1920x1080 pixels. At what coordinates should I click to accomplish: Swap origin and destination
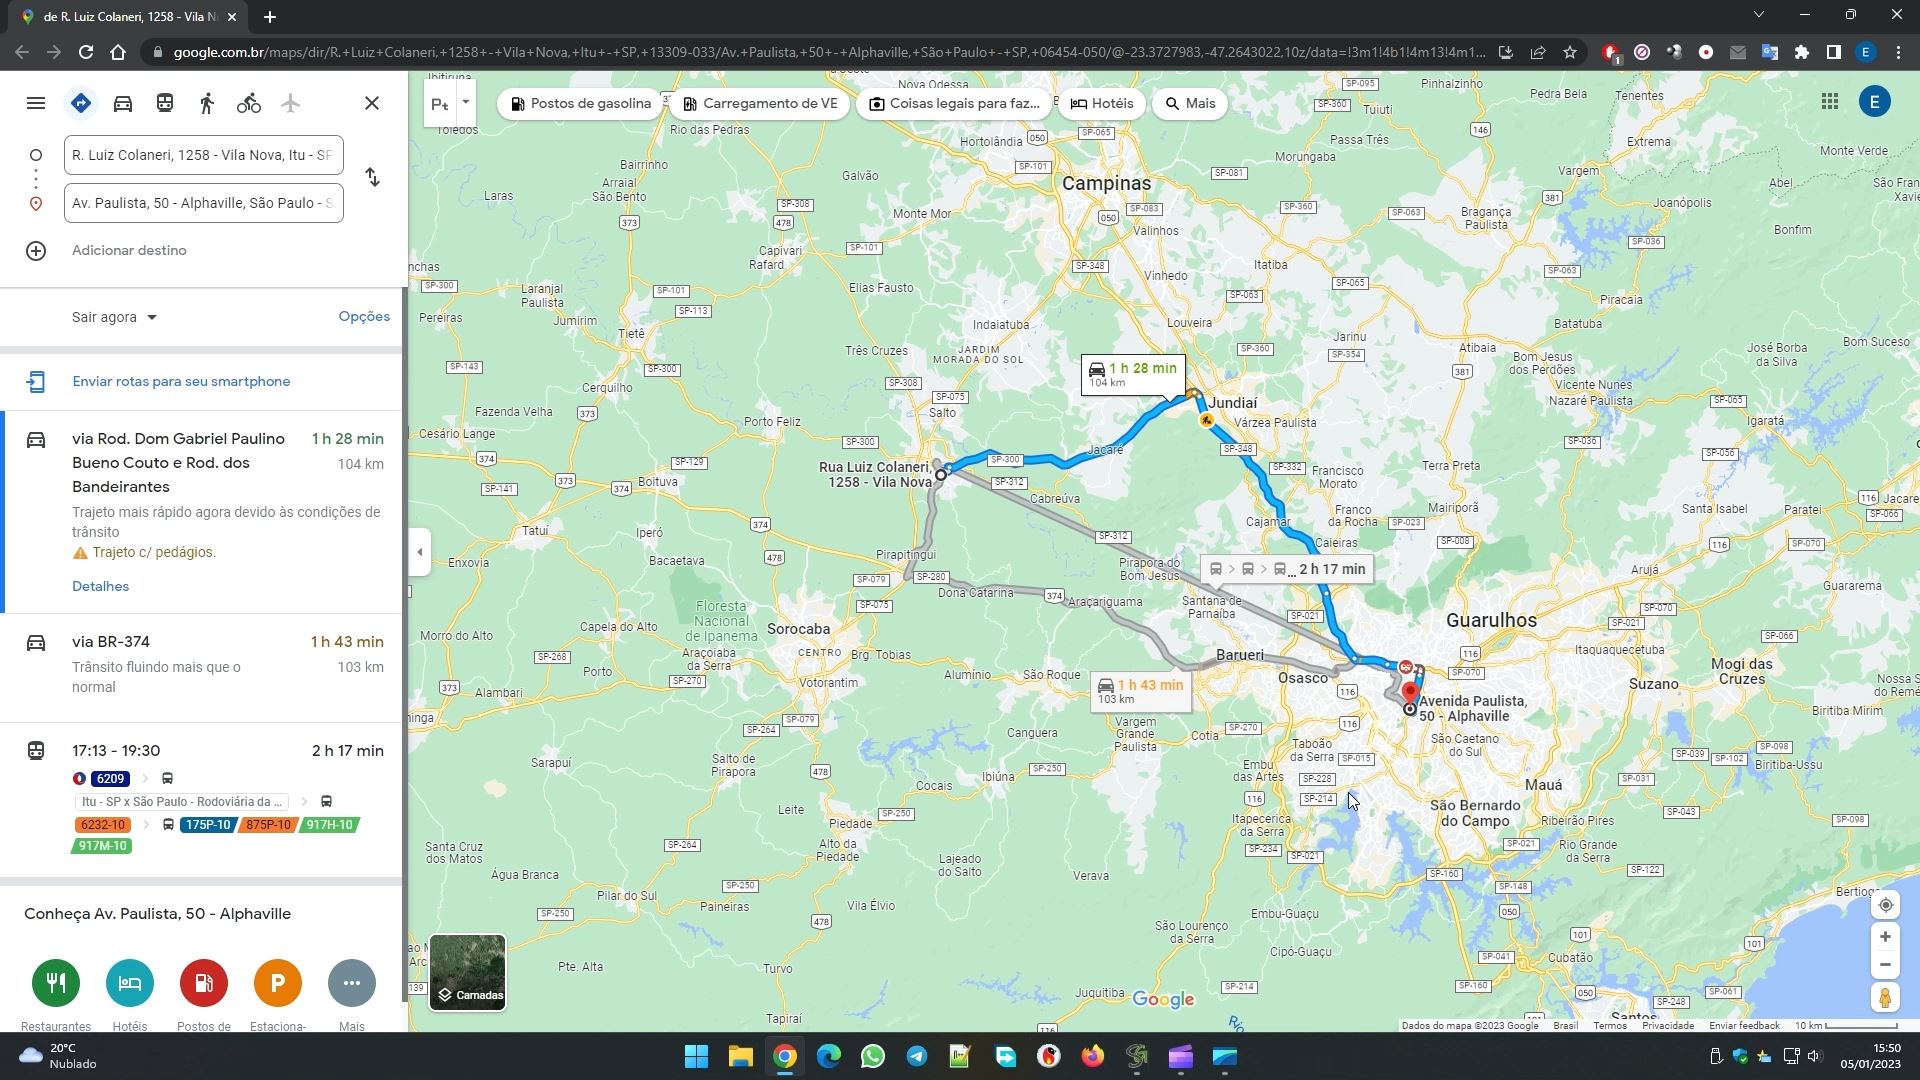click(x=372, y=177)
